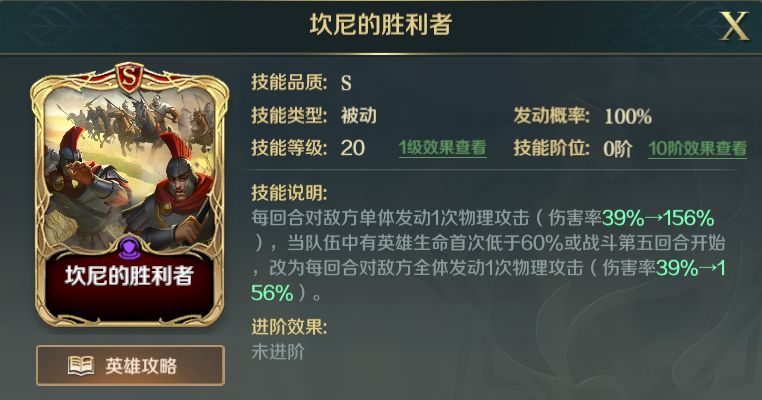The image size is (762, 400).
Task: Click the 技能阶位 0阶 value
Action: pos(618,148)
